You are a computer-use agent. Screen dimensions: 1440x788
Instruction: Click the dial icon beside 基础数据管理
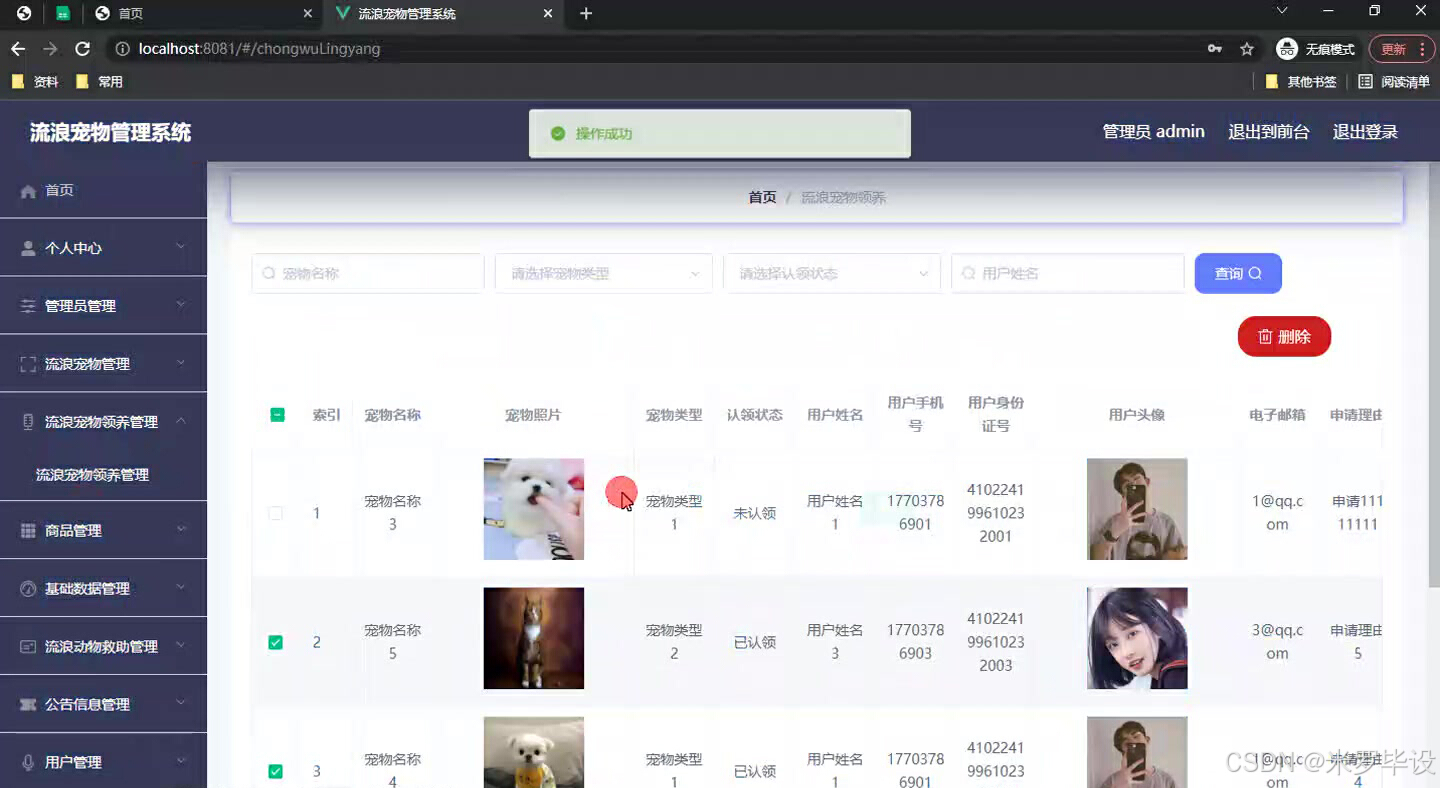click(28, 589)
